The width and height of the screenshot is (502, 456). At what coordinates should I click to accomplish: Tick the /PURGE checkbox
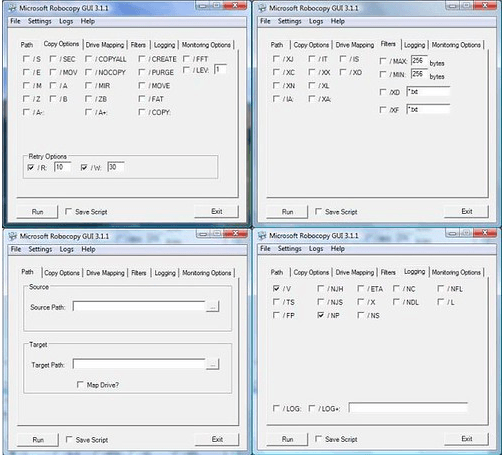pos(142,72)
